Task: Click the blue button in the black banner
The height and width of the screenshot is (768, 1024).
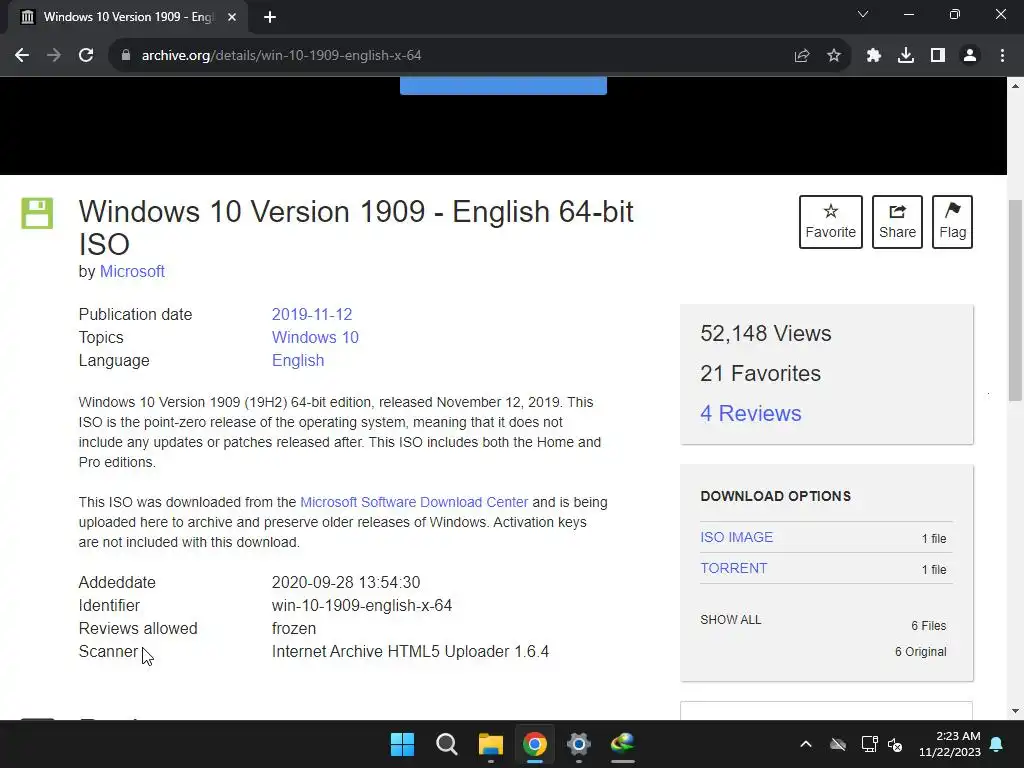Action: [503, 86]
